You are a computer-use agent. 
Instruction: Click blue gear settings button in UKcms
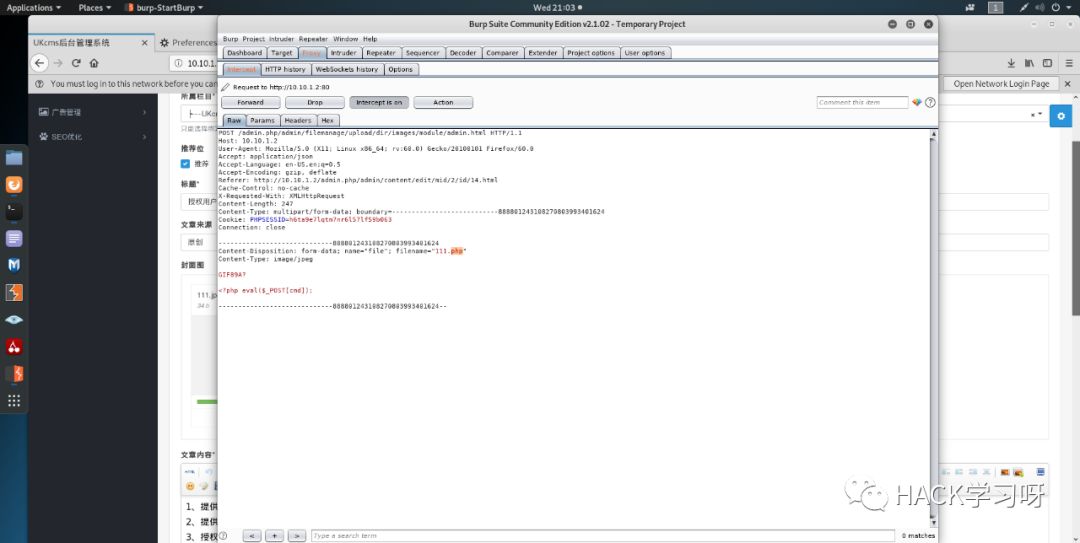(x=1061, y=116)
